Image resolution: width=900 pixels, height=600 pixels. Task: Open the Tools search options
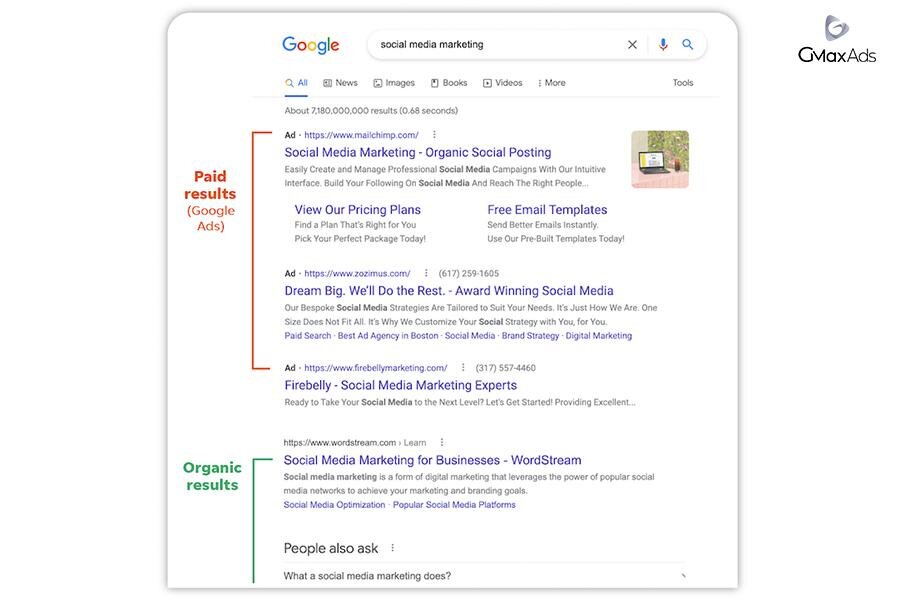[683, 83]
